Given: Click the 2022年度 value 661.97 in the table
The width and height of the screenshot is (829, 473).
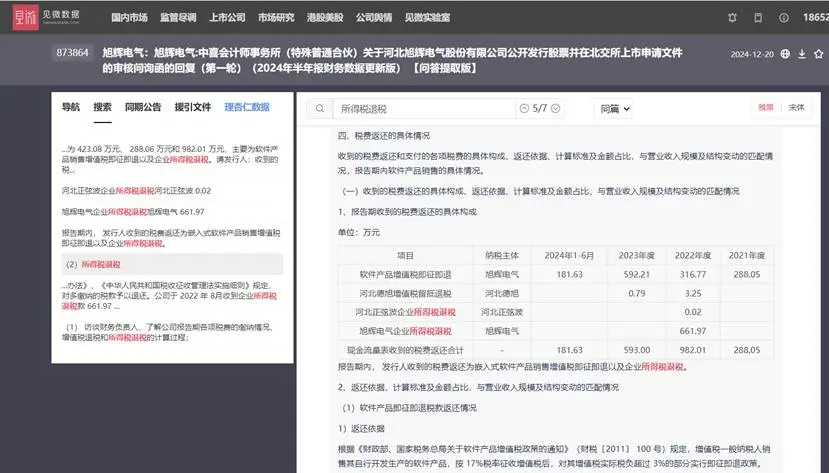Looking at the screenshot, I should 693,331.
